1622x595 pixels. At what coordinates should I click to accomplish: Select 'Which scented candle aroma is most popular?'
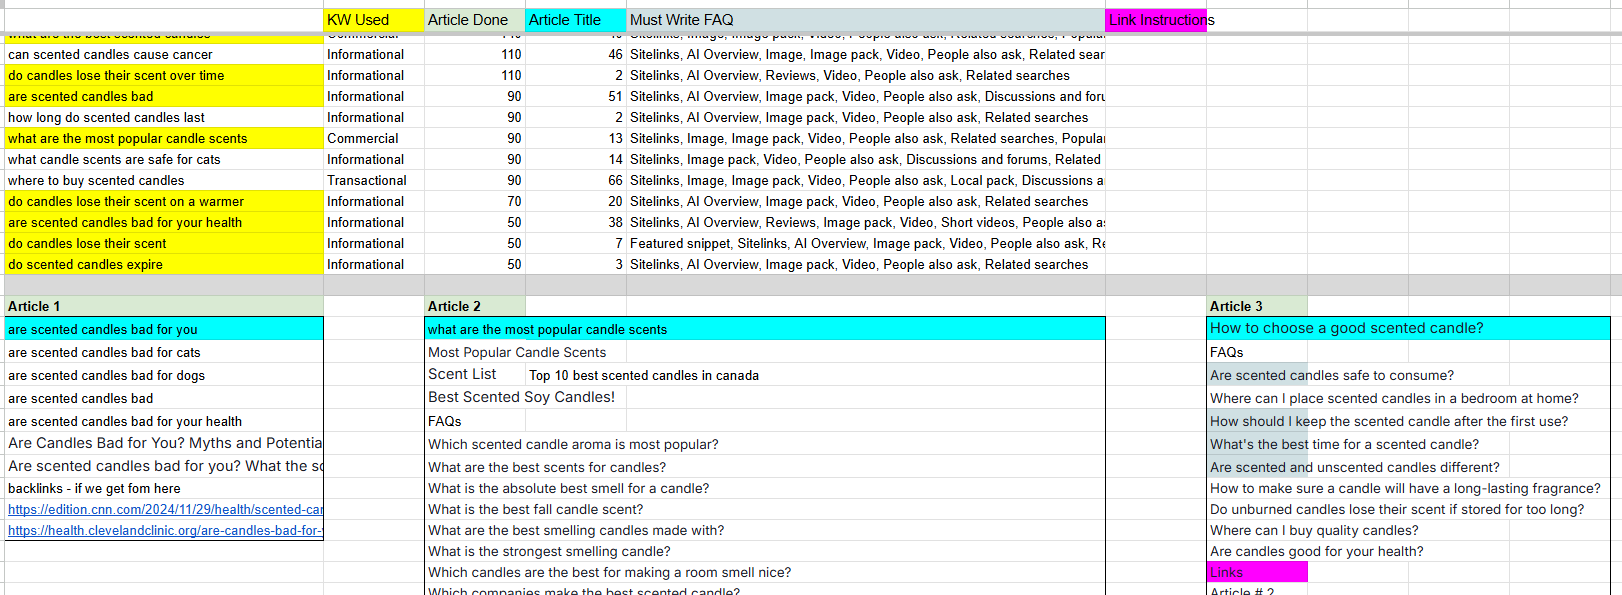tap(573, 445)
